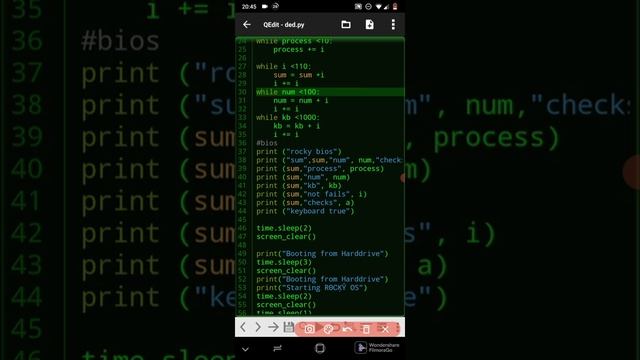The image size is (640, 360).
Task: Click line 'while i <110:'
Action: (284, 66)
